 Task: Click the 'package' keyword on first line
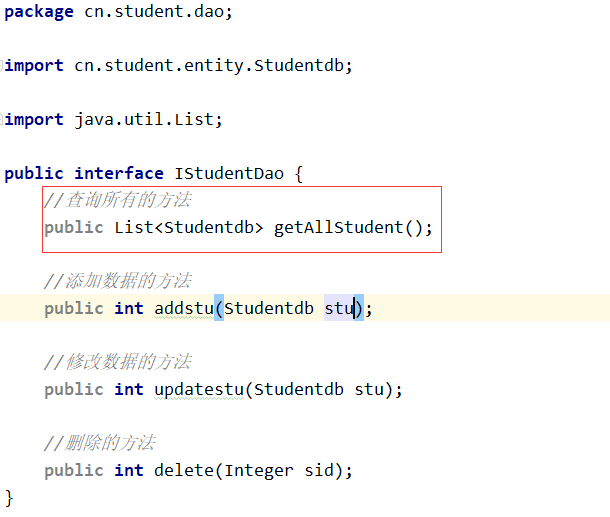click(x=39, y=12)
